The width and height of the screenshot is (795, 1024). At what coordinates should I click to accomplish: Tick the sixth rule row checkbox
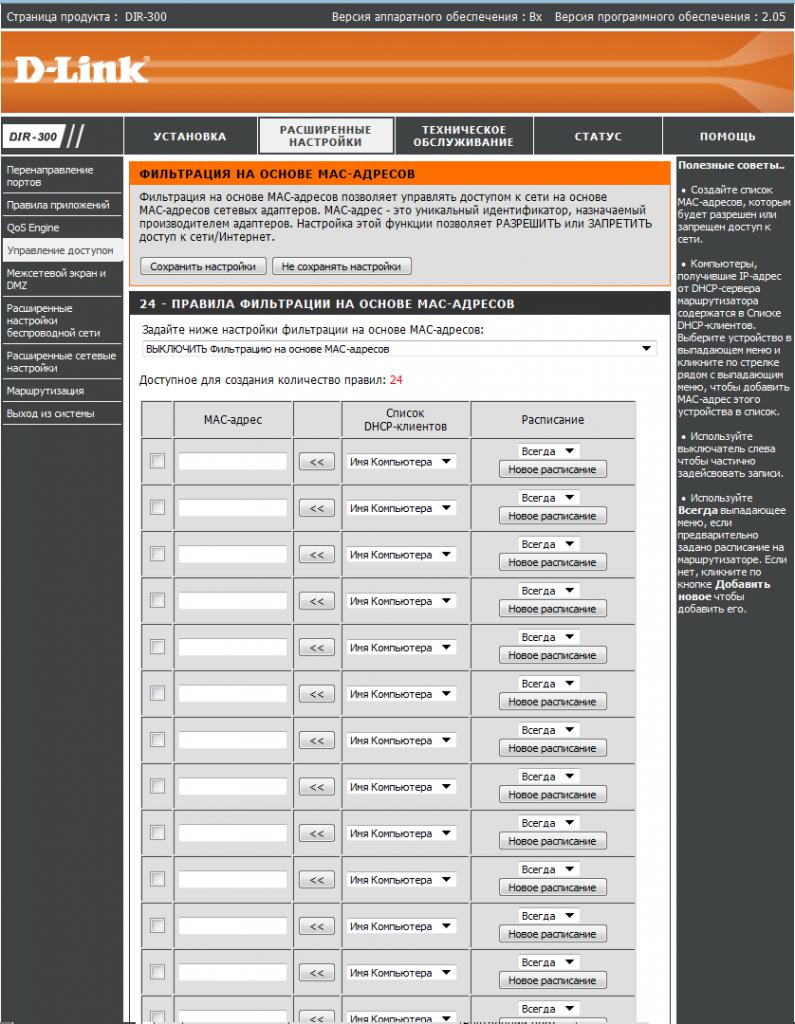pos(157,693)
